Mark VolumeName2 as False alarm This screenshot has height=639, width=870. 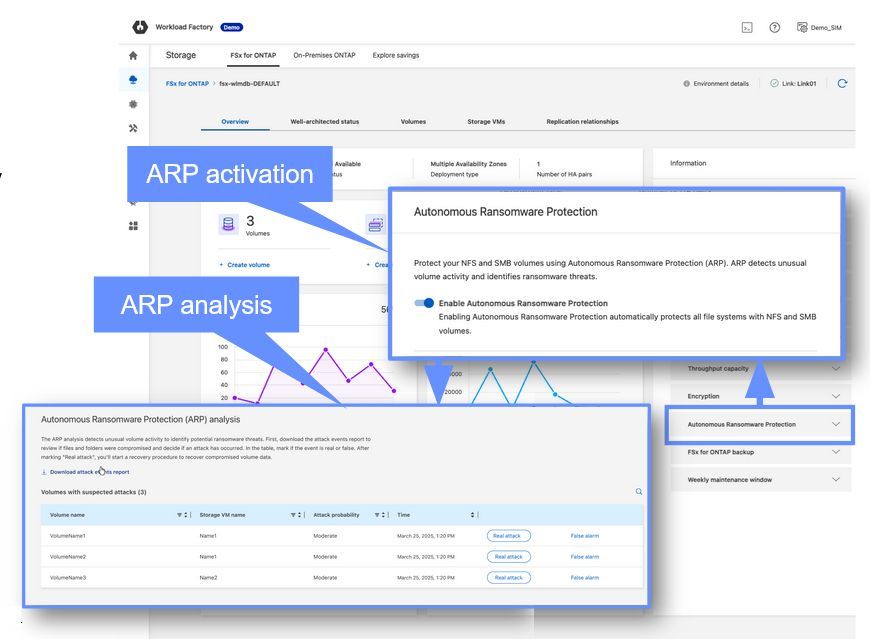pos(585,556)
